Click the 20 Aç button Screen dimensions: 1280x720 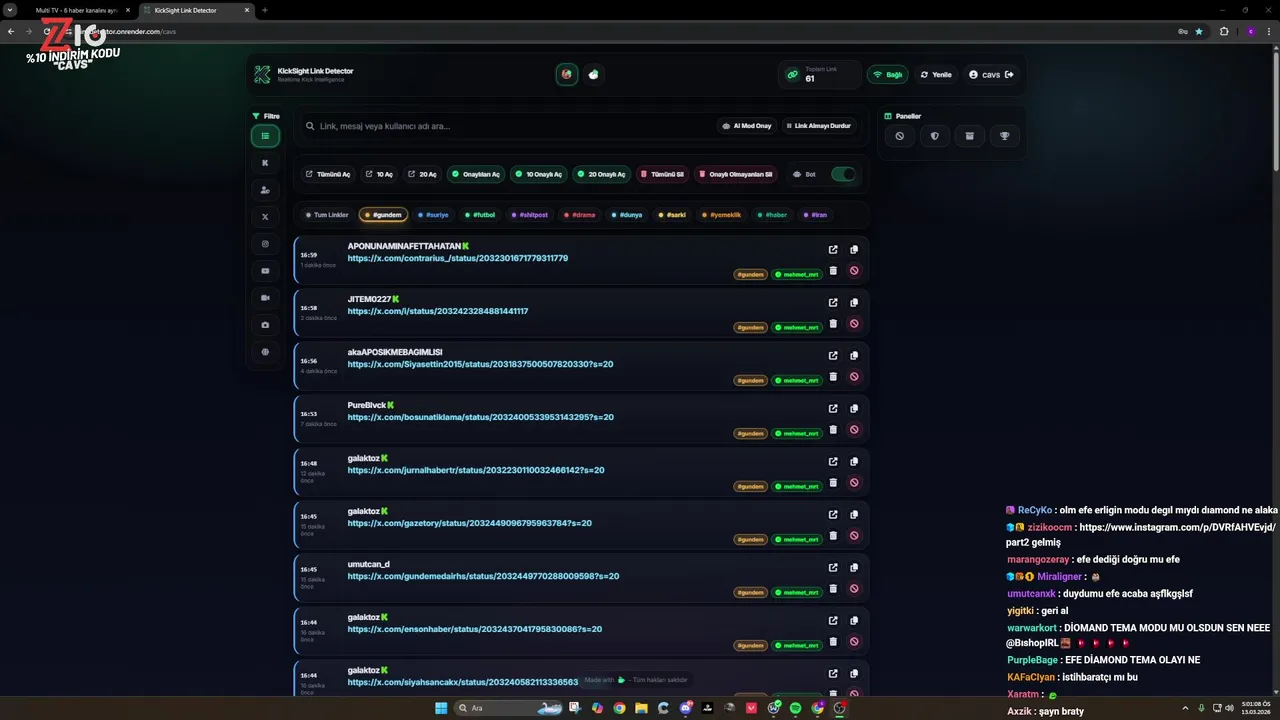(x=422, y=174)
